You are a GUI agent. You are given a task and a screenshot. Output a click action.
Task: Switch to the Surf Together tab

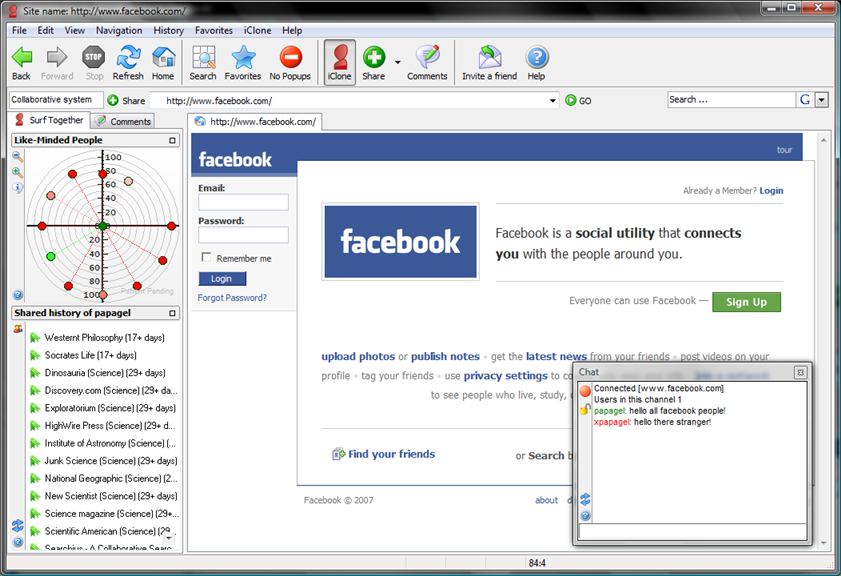pyautogui.click(x=49, y=120)
